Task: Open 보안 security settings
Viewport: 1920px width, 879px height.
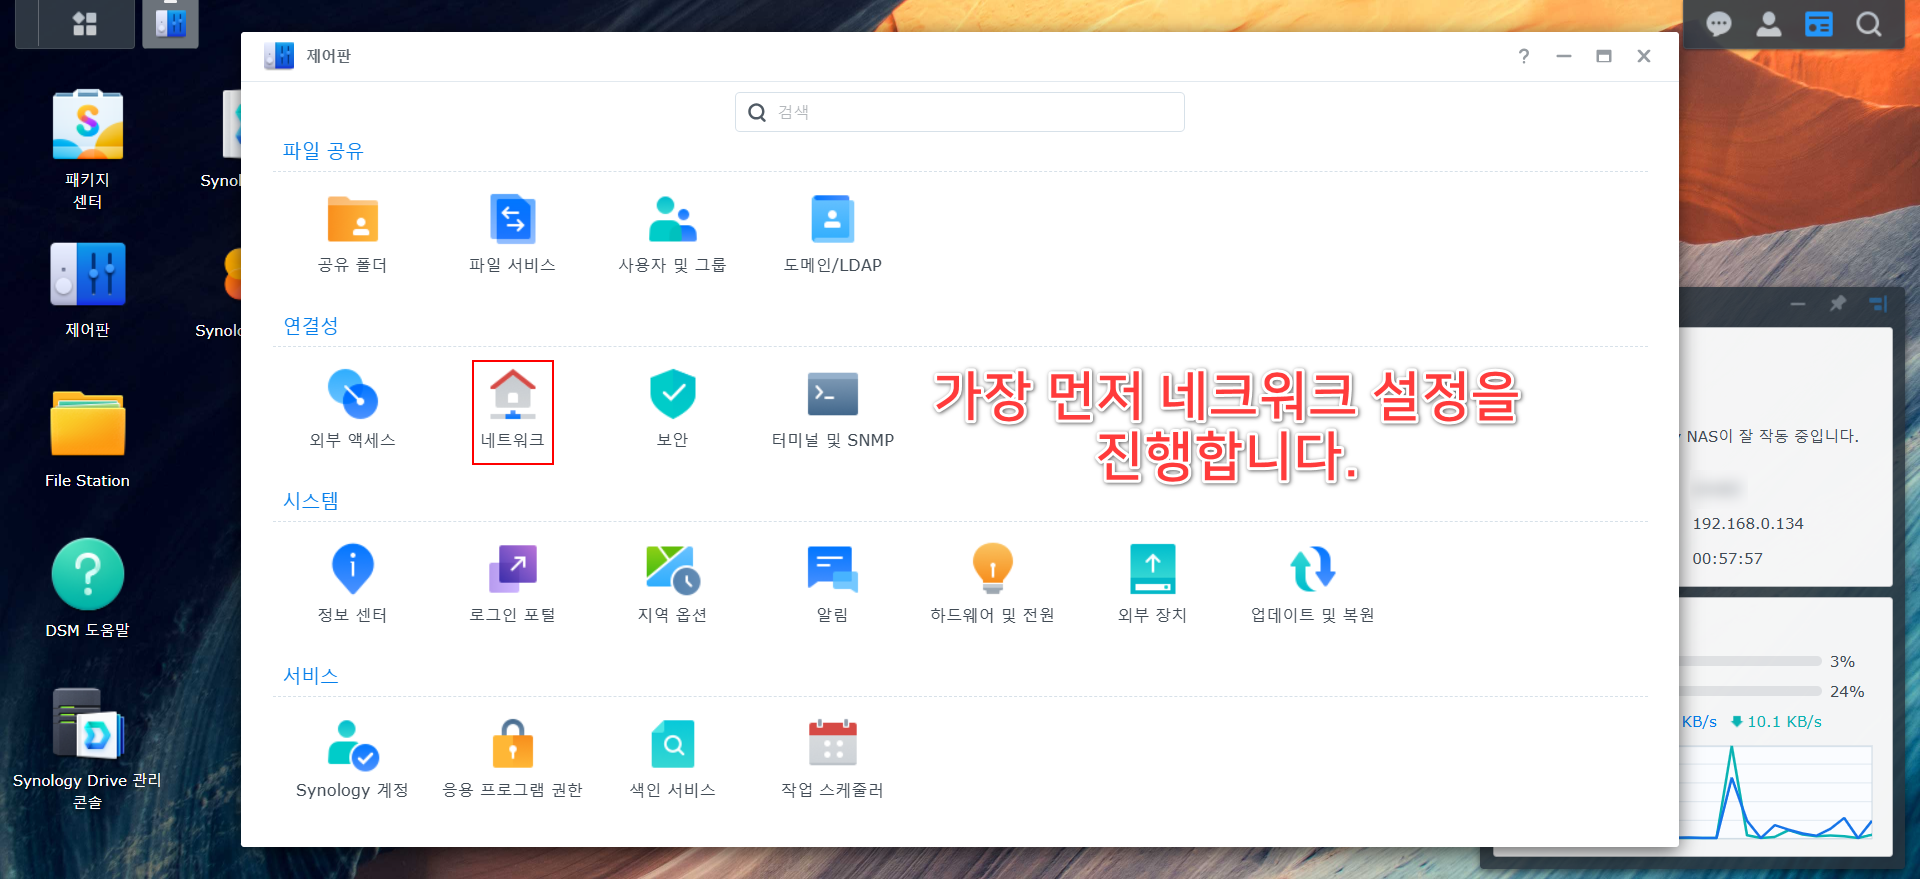Action: point(672,411)
